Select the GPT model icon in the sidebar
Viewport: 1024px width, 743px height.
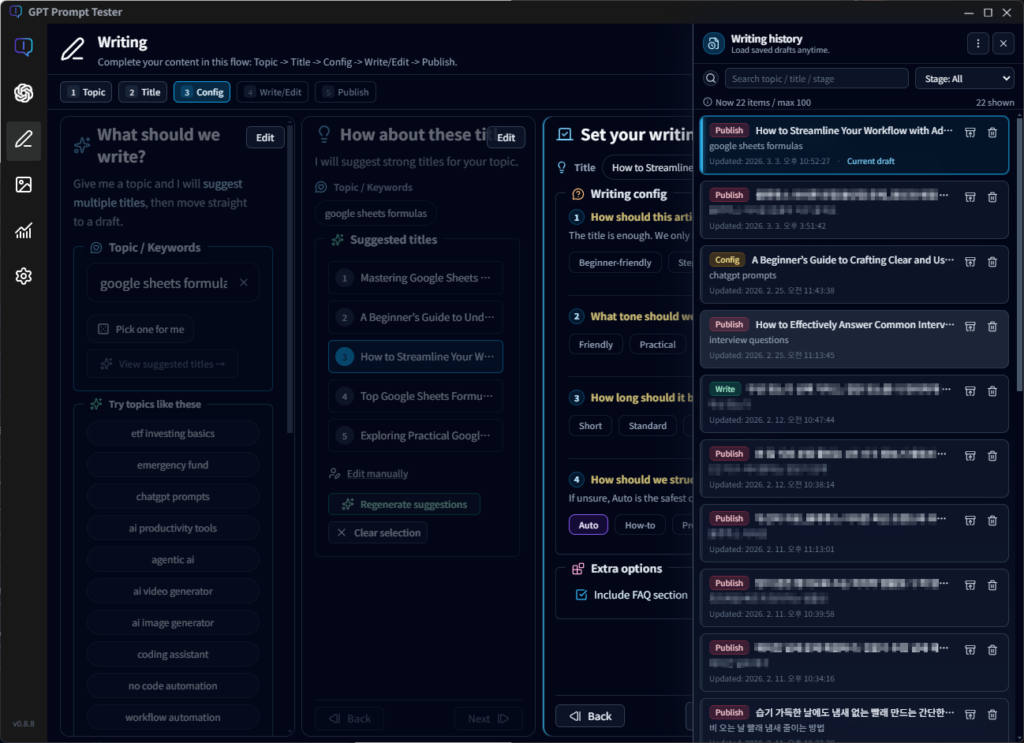pyautogui.click(x=23, y=92)
